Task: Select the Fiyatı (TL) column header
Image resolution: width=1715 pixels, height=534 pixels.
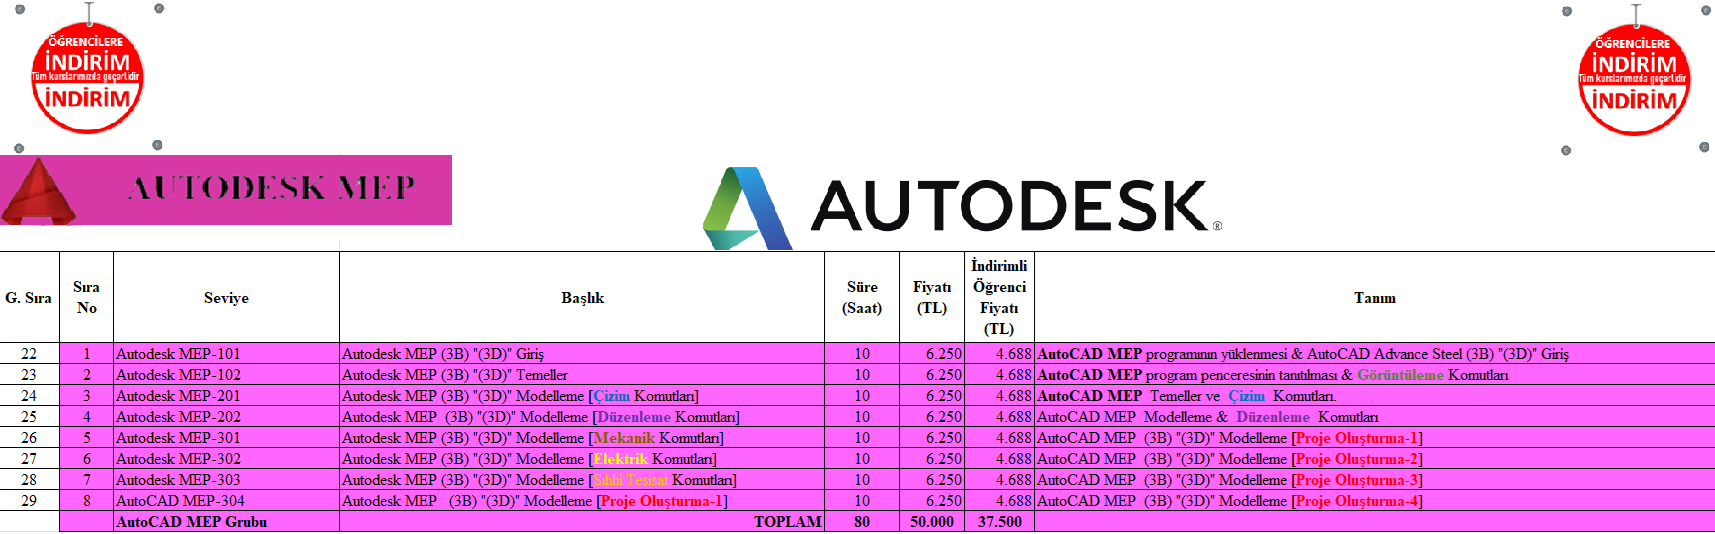Action: (x=932, y=298)
